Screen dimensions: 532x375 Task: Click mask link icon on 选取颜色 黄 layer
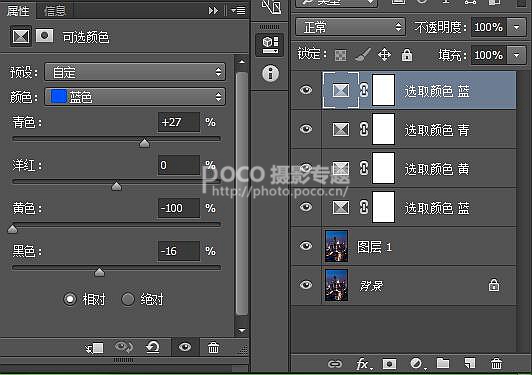364,168
